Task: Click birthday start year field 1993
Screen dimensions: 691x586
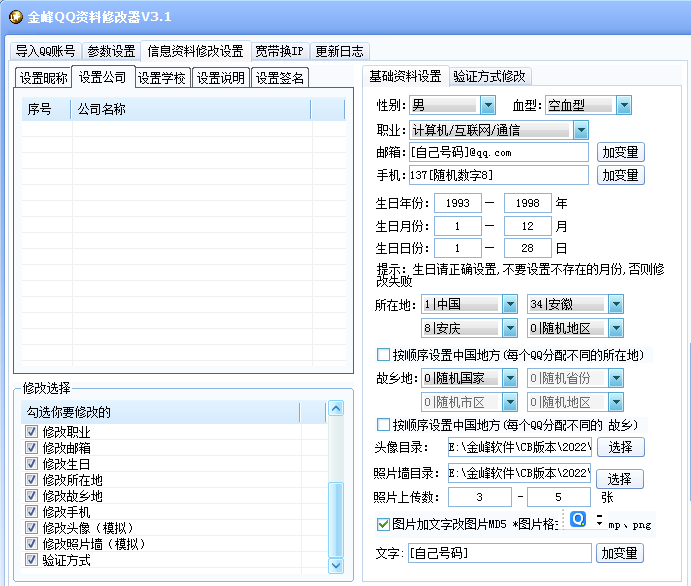Action: click(458, 203)
